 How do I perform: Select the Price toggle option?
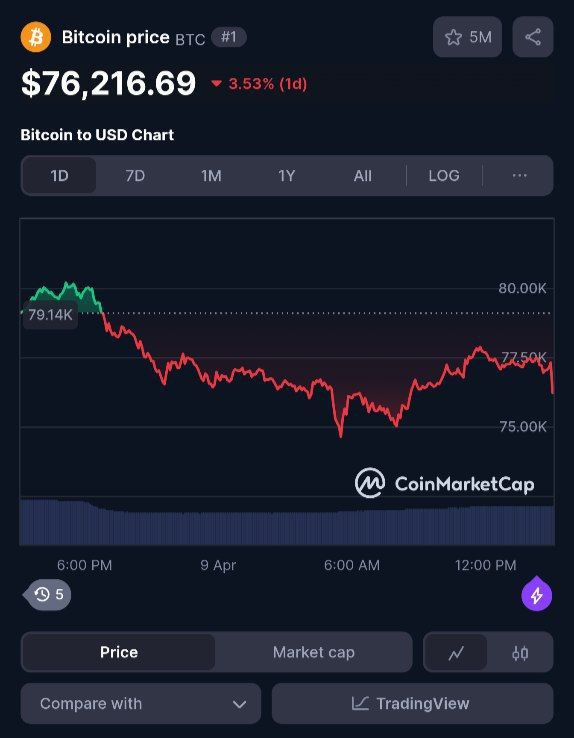[119, 652]
